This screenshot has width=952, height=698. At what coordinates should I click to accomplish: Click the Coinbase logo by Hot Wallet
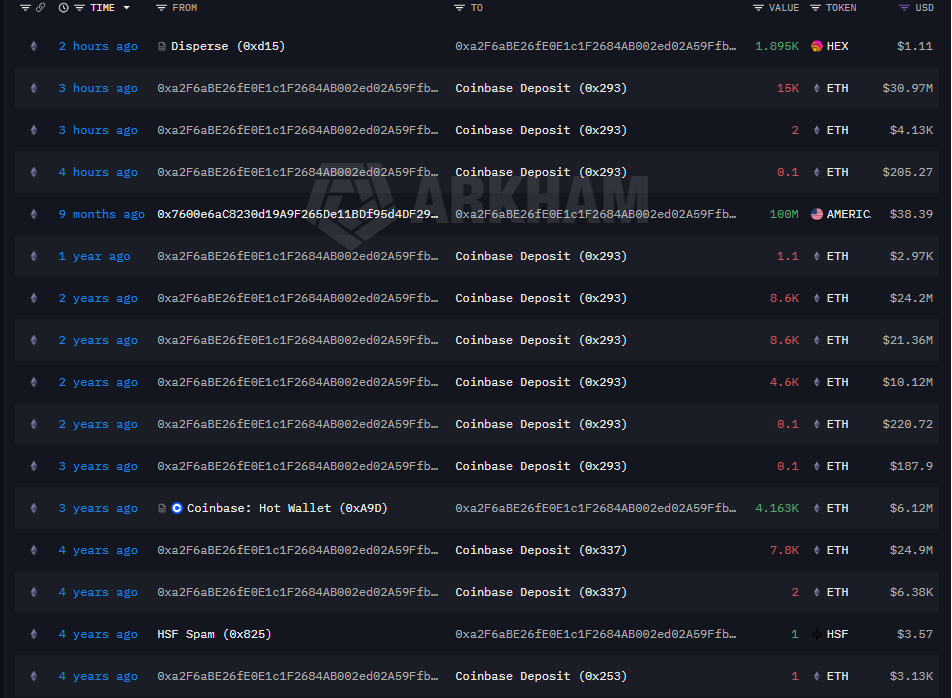click(x=177, y=508)
